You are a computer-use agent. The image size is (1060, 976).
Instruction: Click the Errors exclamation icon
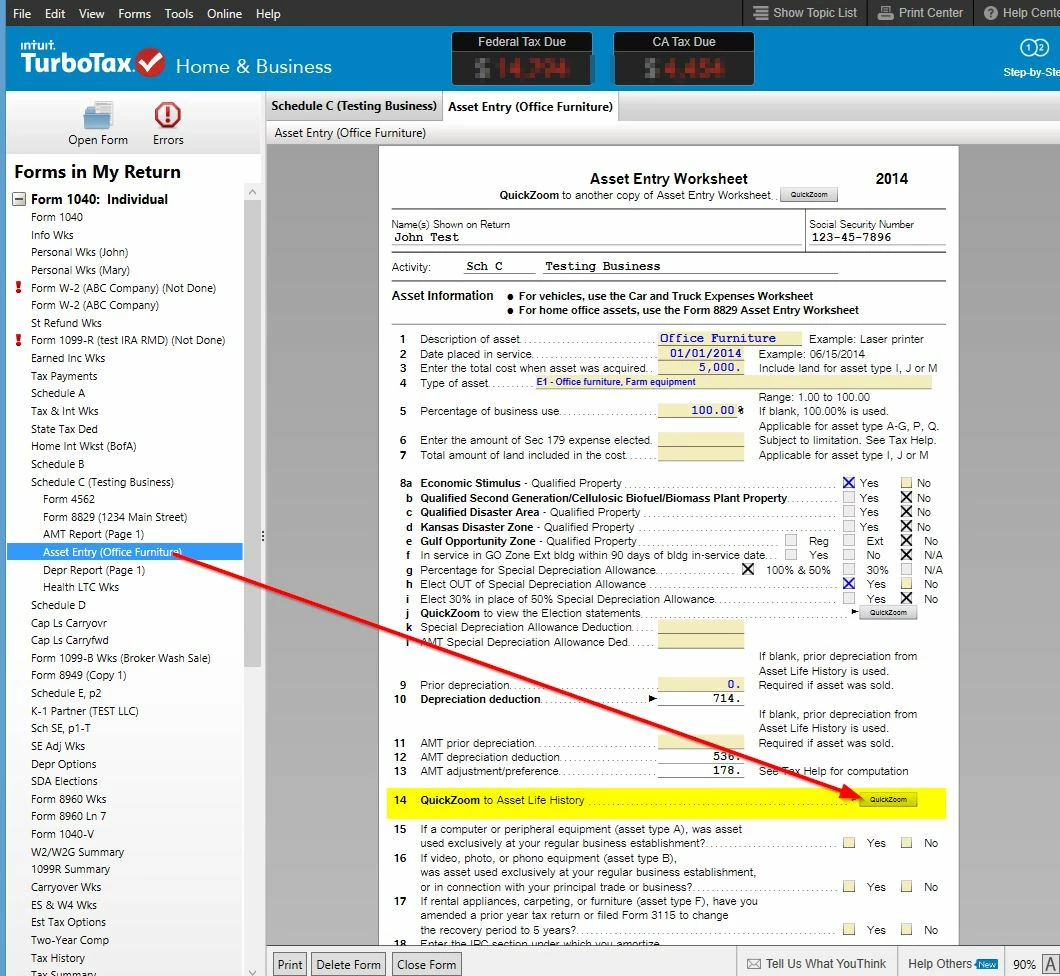point(168,115)
